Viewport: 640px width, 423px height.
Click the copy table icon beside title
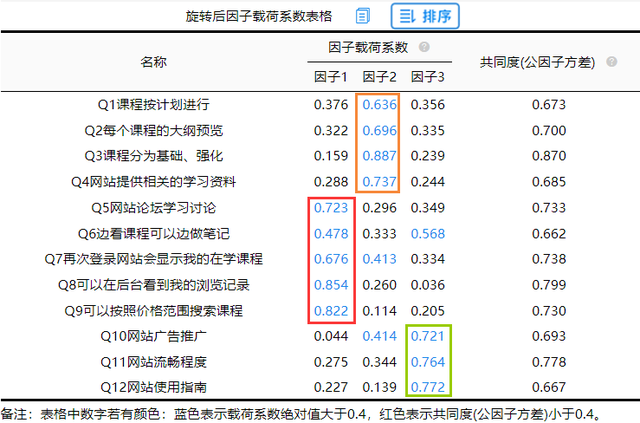(362, 16)
